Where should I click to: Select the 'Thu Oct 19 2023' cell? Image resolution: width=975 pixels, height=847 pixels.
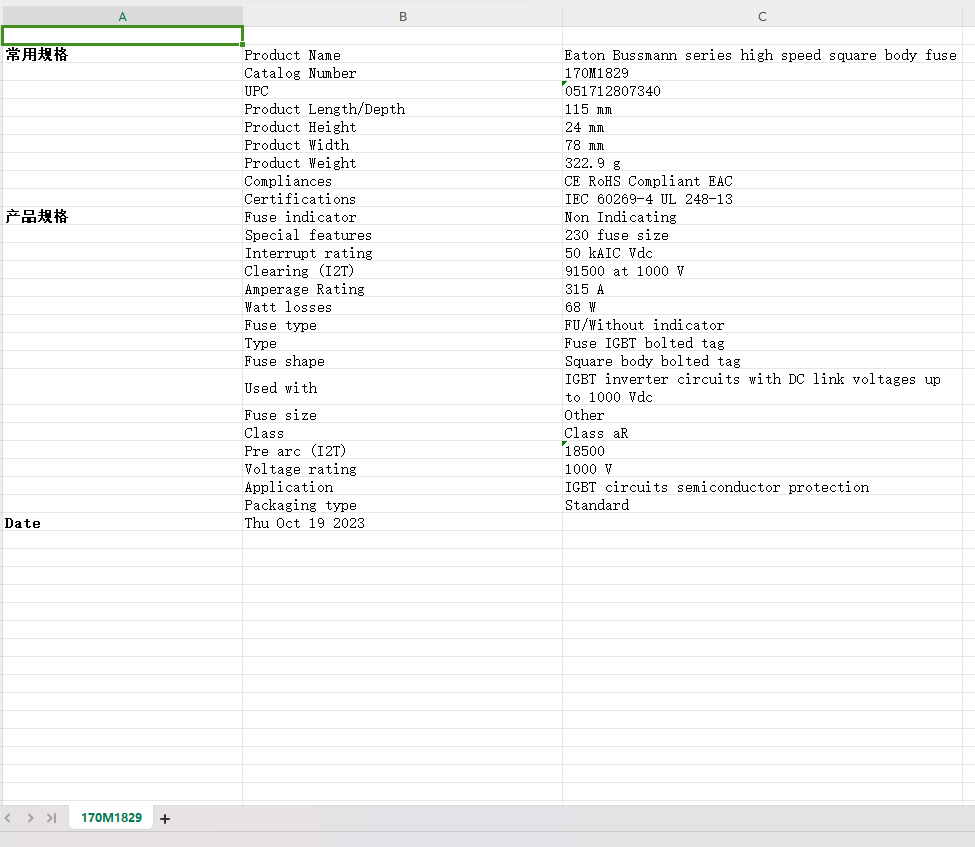pyautogui.click(x=402, y=523)
